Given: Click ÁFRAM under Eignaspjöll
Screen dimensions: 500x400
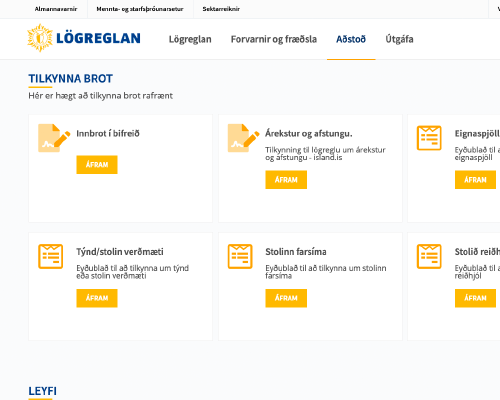Looking at the screenshot, I should pos(475,180).
